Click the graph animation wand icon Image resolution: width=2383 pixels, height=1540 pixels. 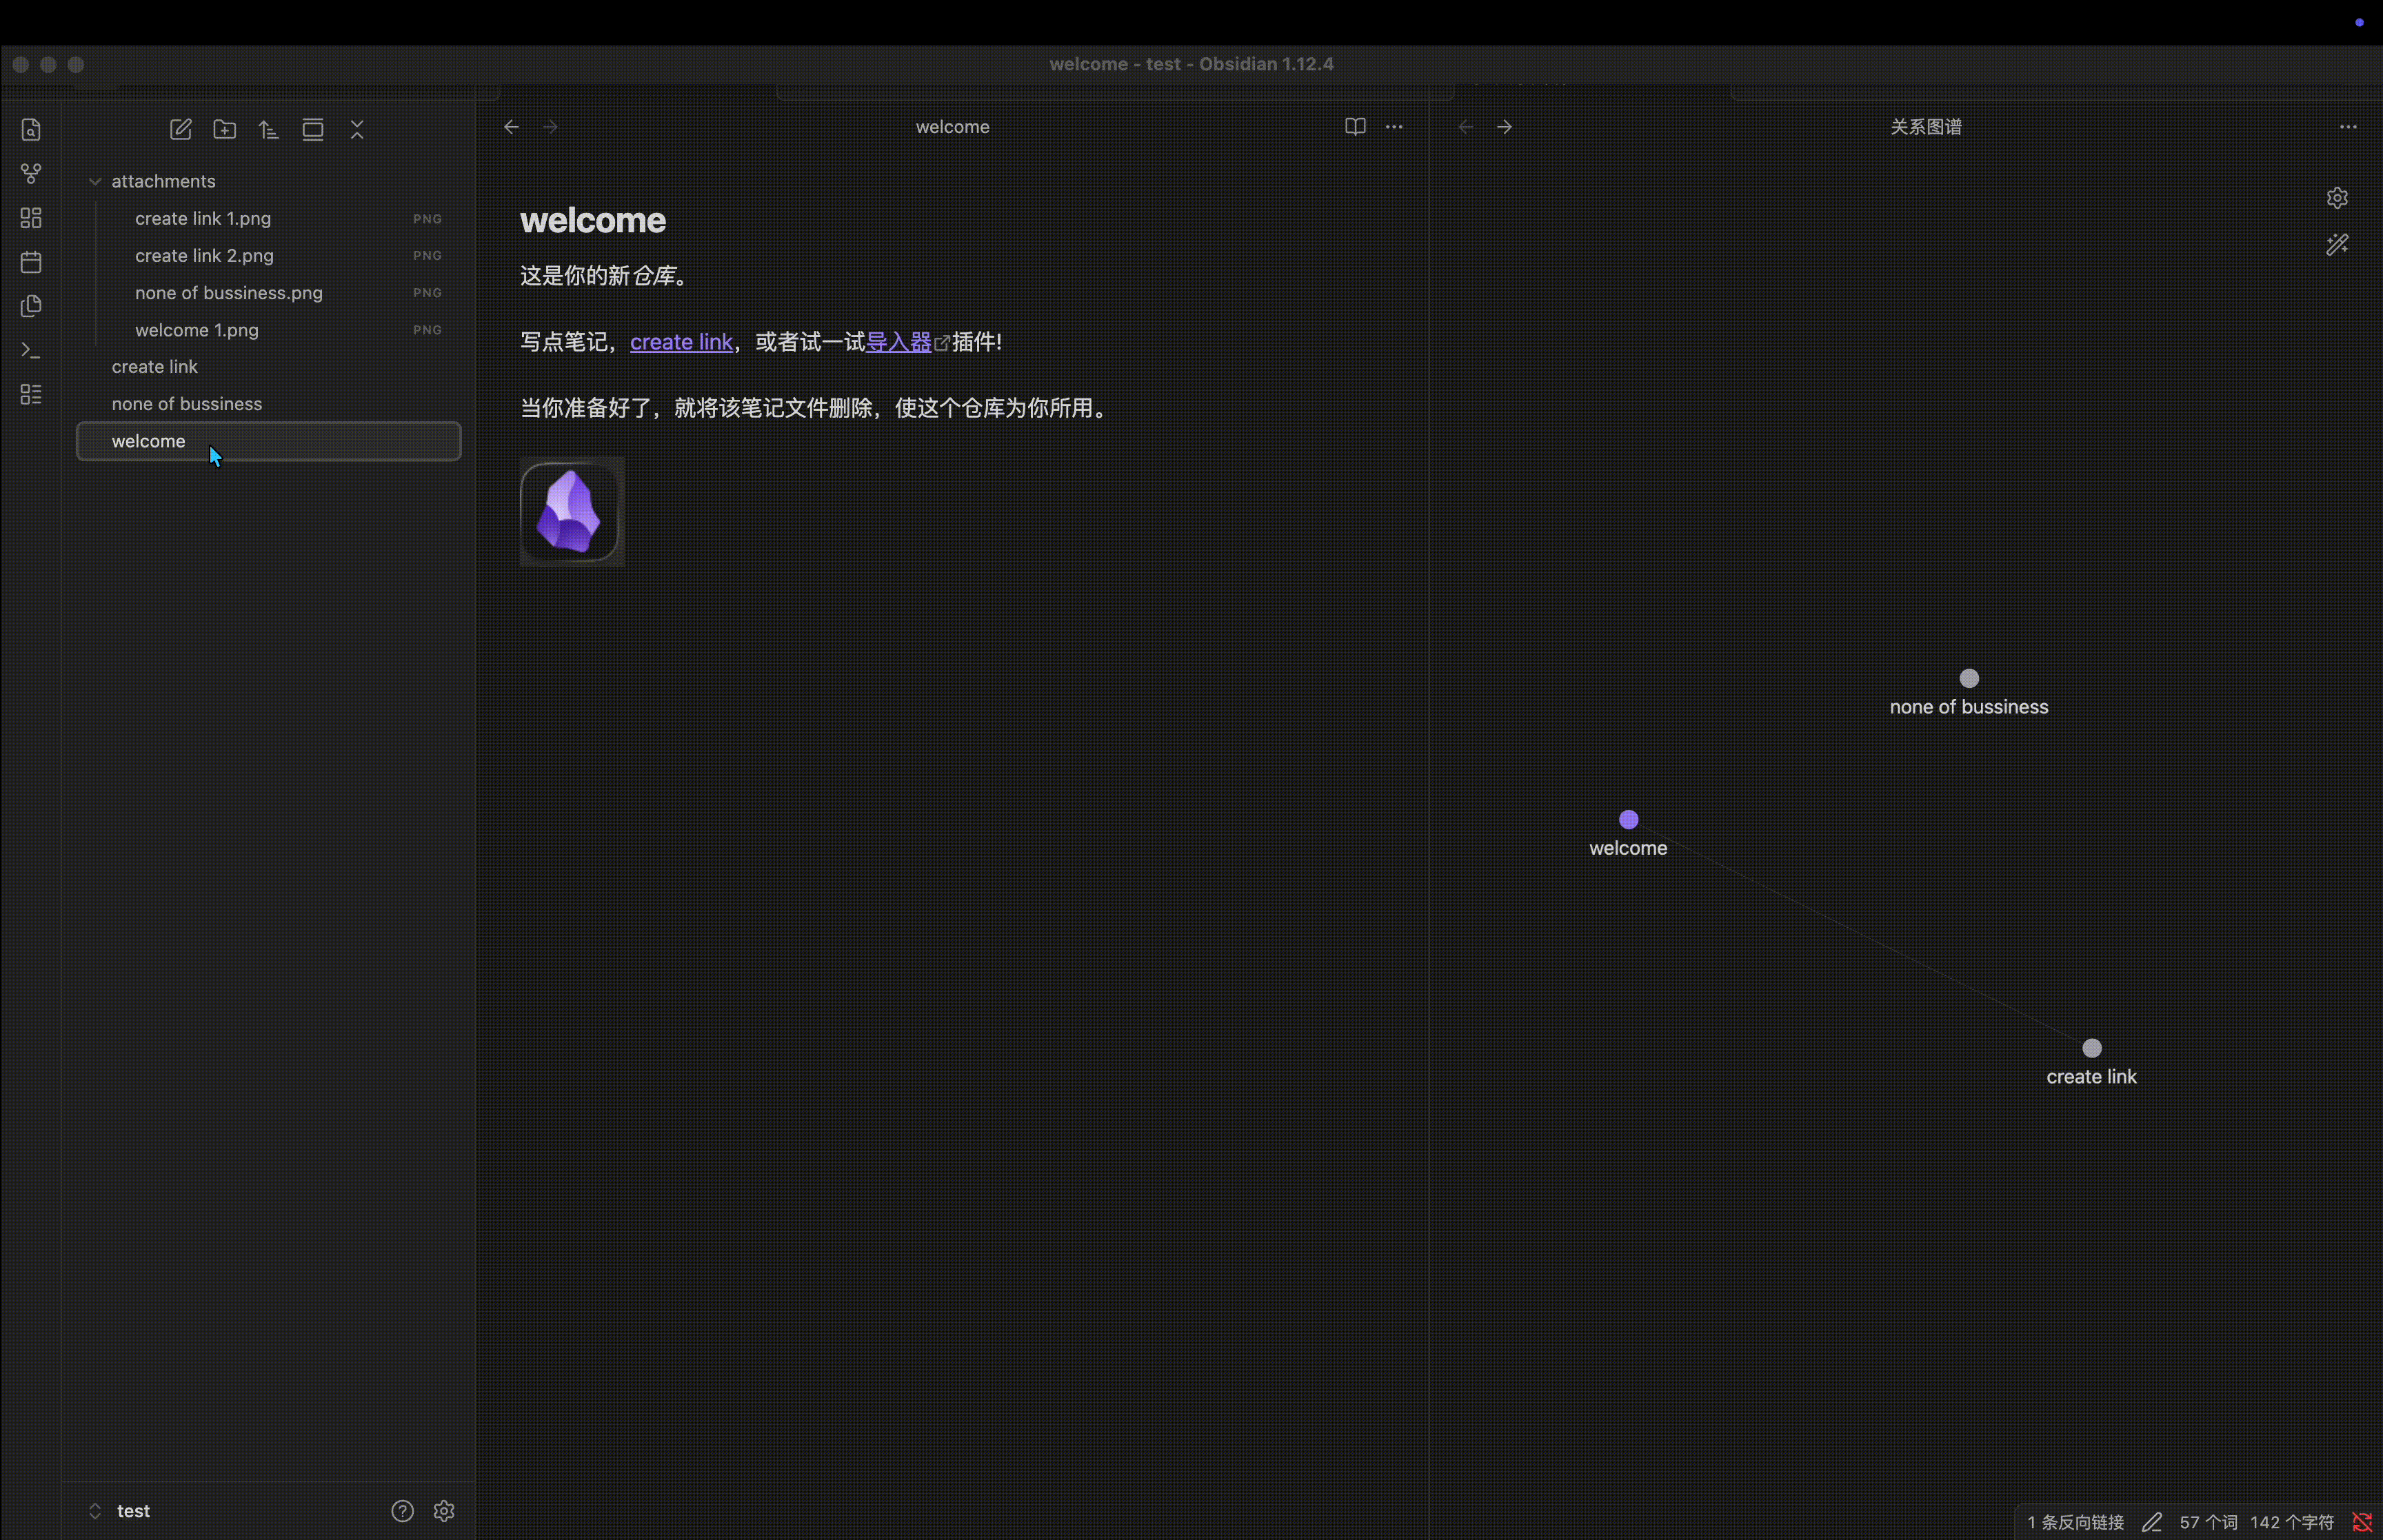(x=2337, y=245)
